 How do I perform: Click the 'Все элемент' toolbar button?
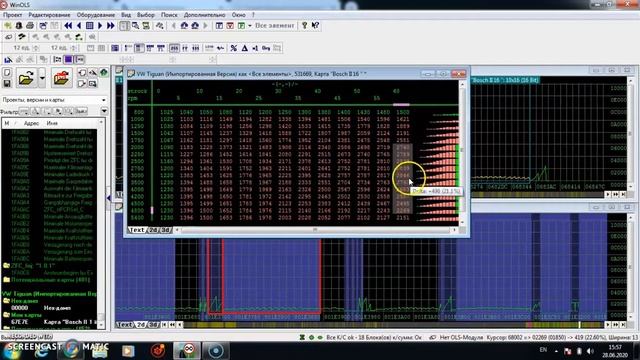point(274,26)
